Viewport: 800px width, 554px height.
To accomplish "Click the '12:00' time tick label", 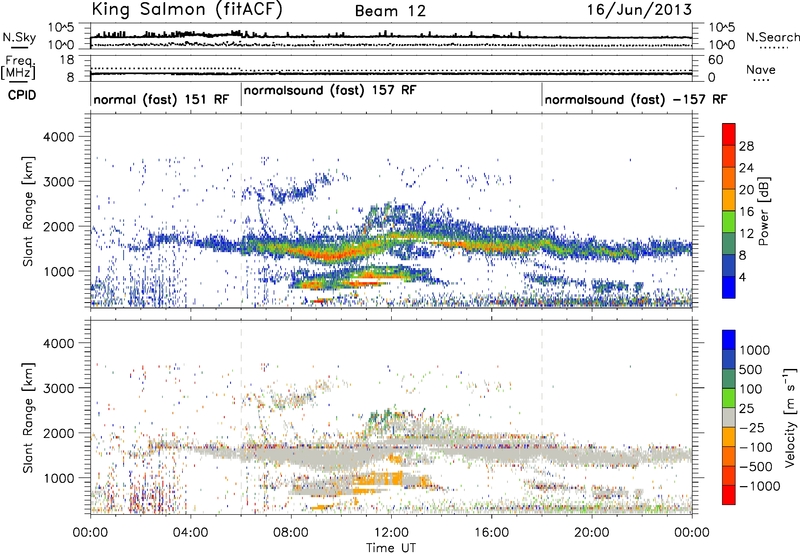I will [x=391, y=533].
